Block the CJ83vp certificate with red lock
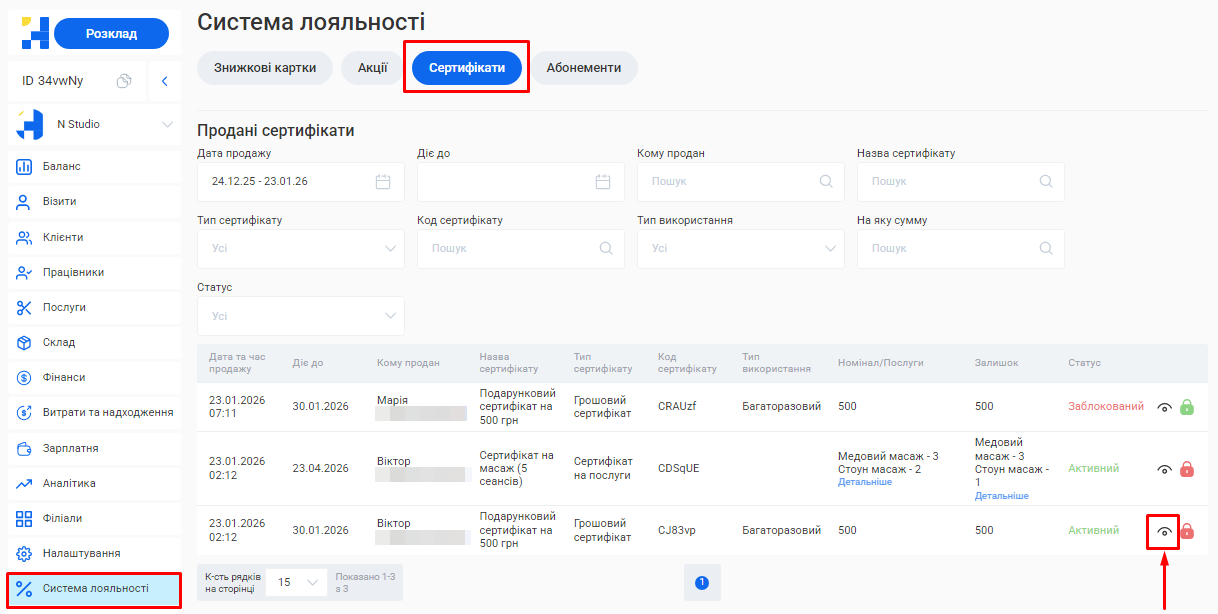Viewport: 1218px width, 614px height. (x=1187, y=531)
